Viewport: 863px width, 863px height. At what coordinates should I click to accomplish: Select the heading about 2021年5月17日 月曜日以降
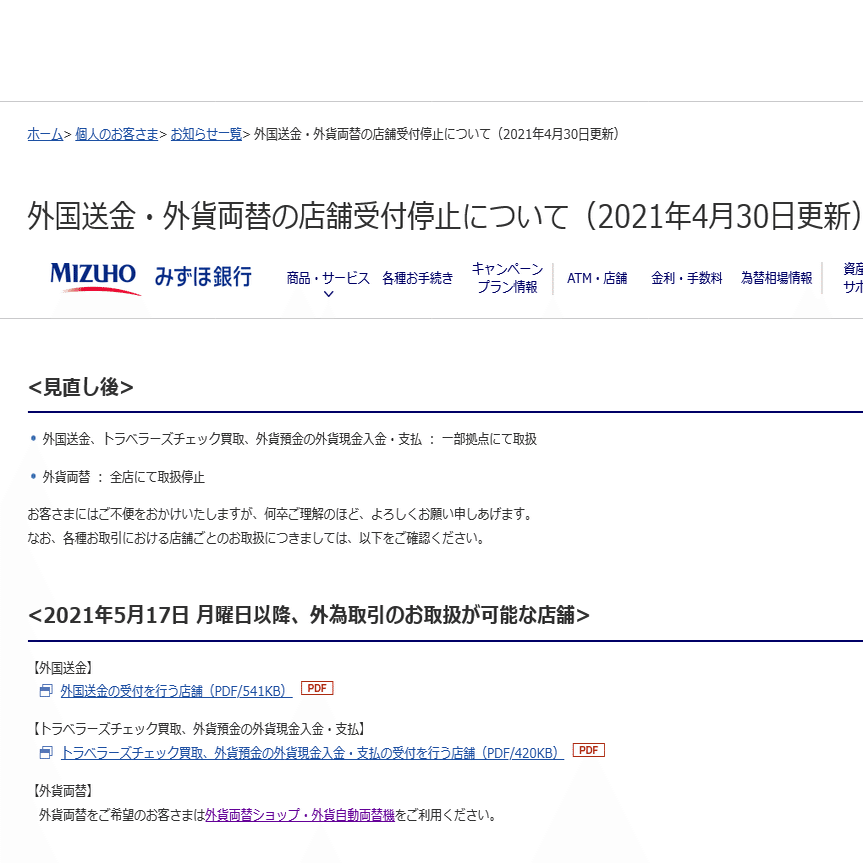[x=309, y=615]
